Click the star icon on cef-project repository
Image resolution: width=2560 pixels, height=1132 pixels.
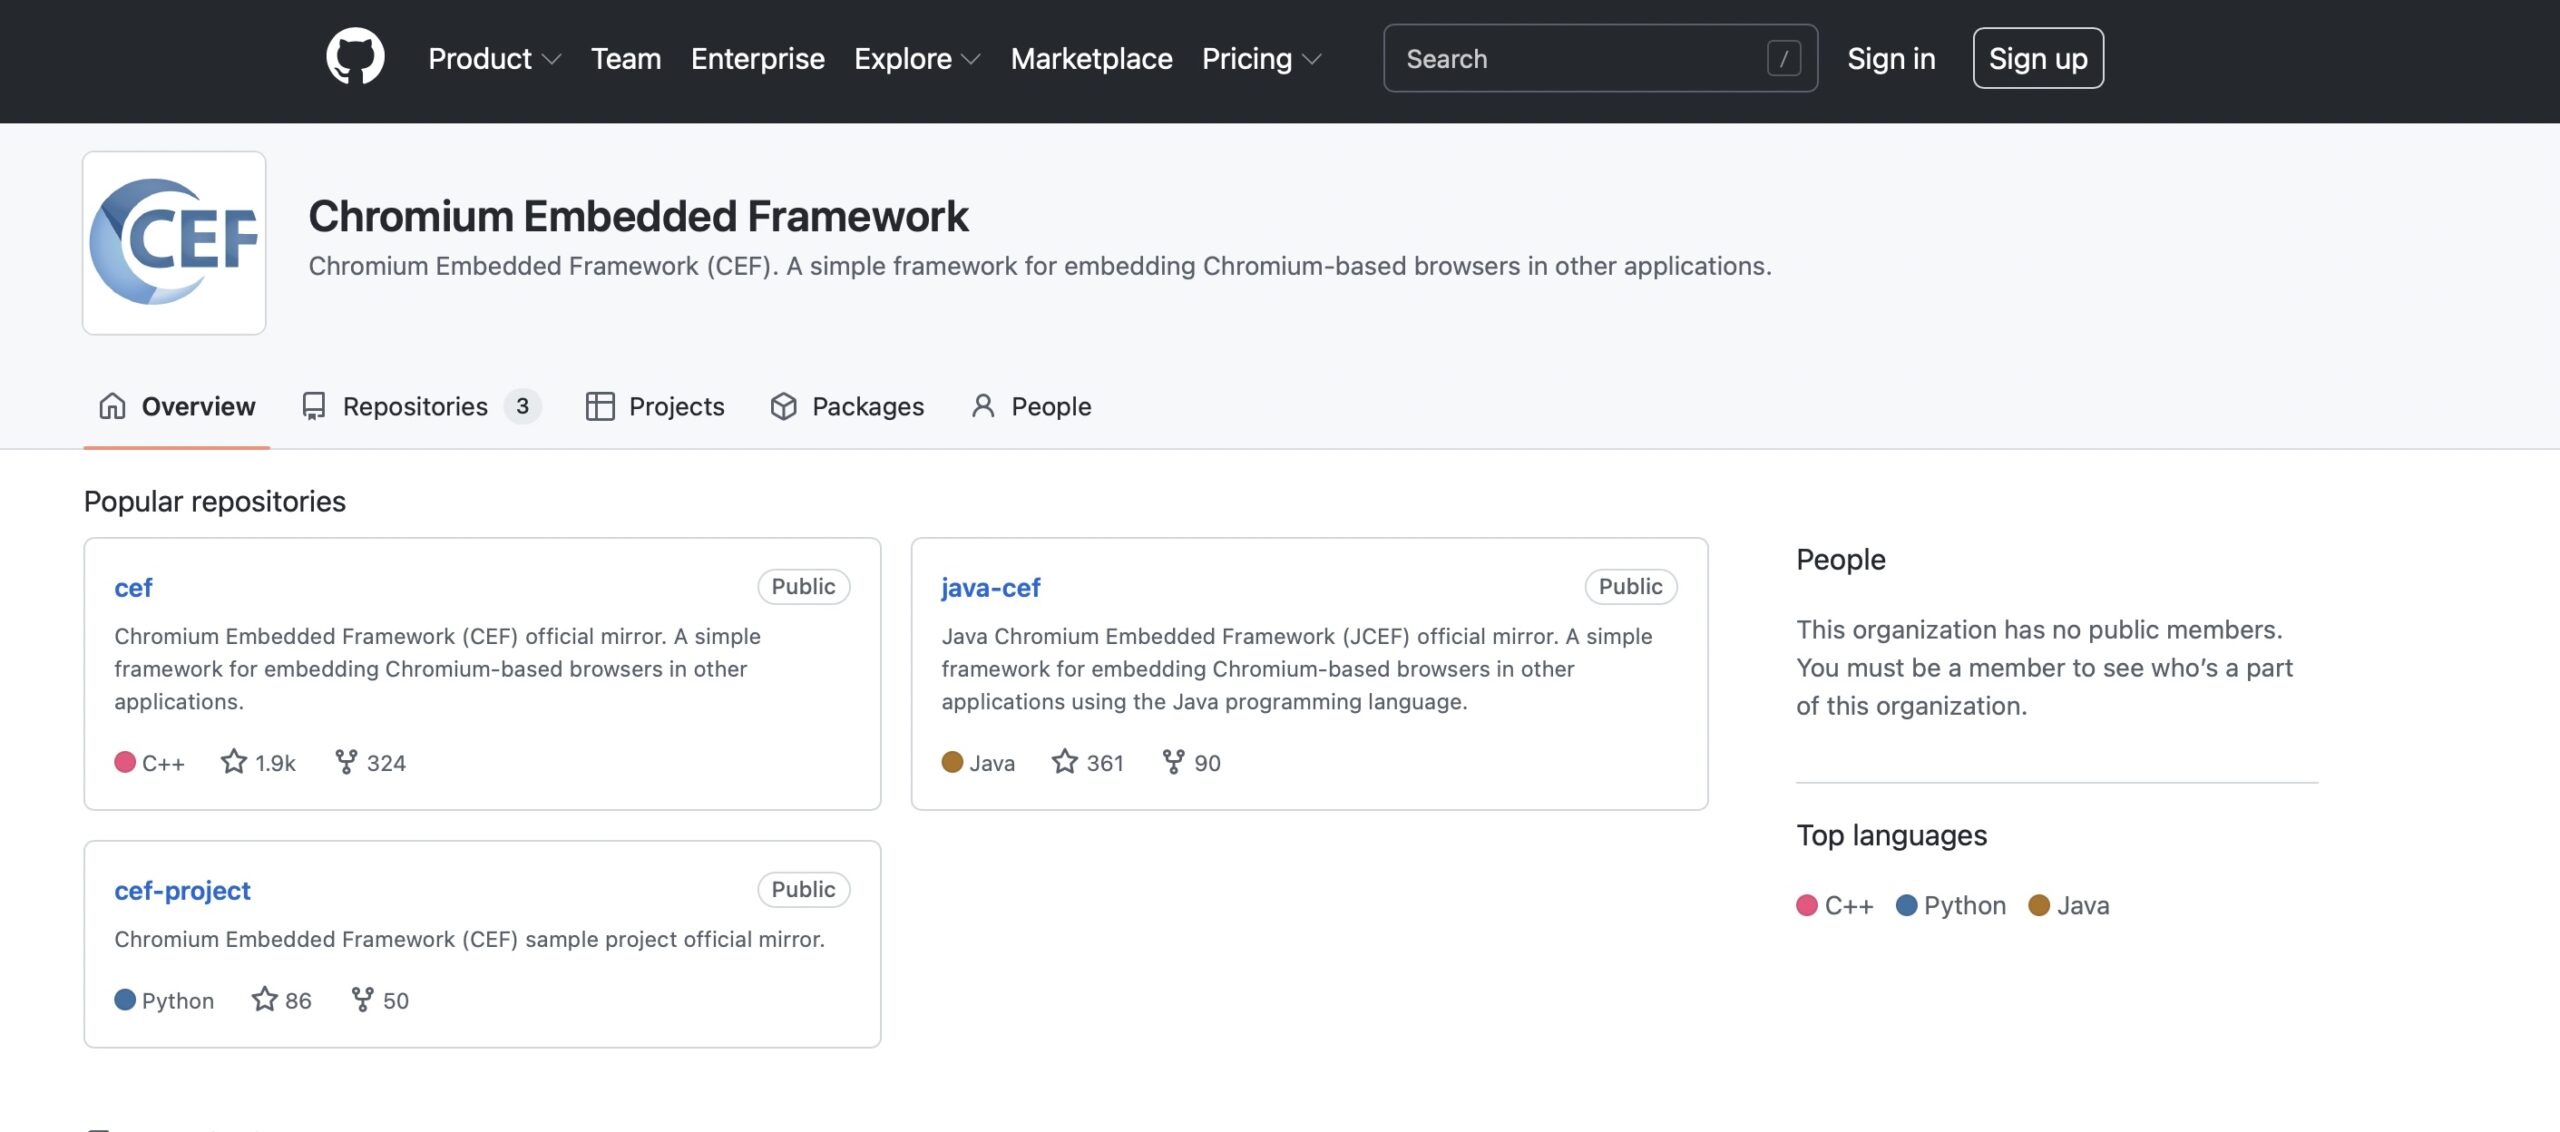[x=264, y=999]
